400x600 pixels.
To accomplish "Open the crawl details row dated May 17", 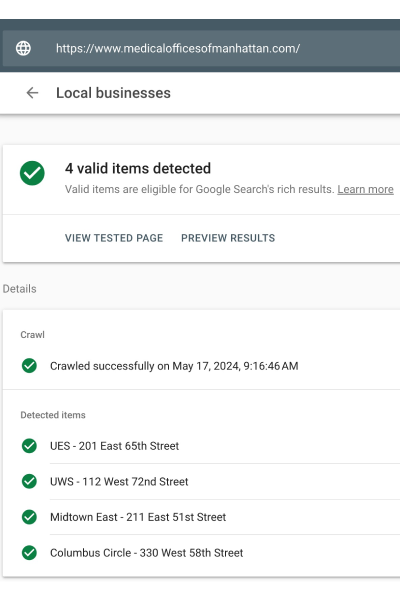I will pyautogui.click(x=201, y=366).
